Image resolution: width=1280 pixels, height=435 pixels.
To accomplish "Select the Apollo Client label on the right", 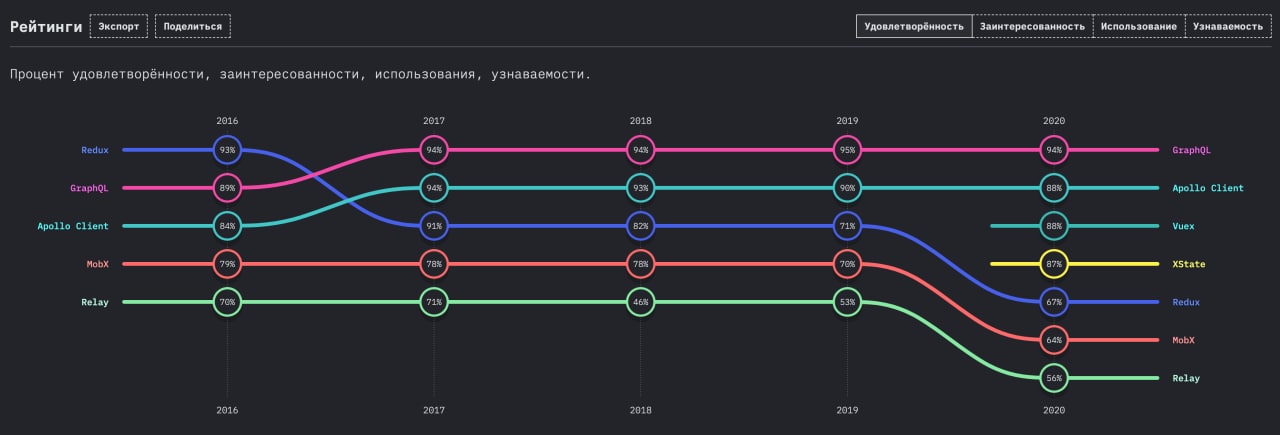I will [1208, 188].
